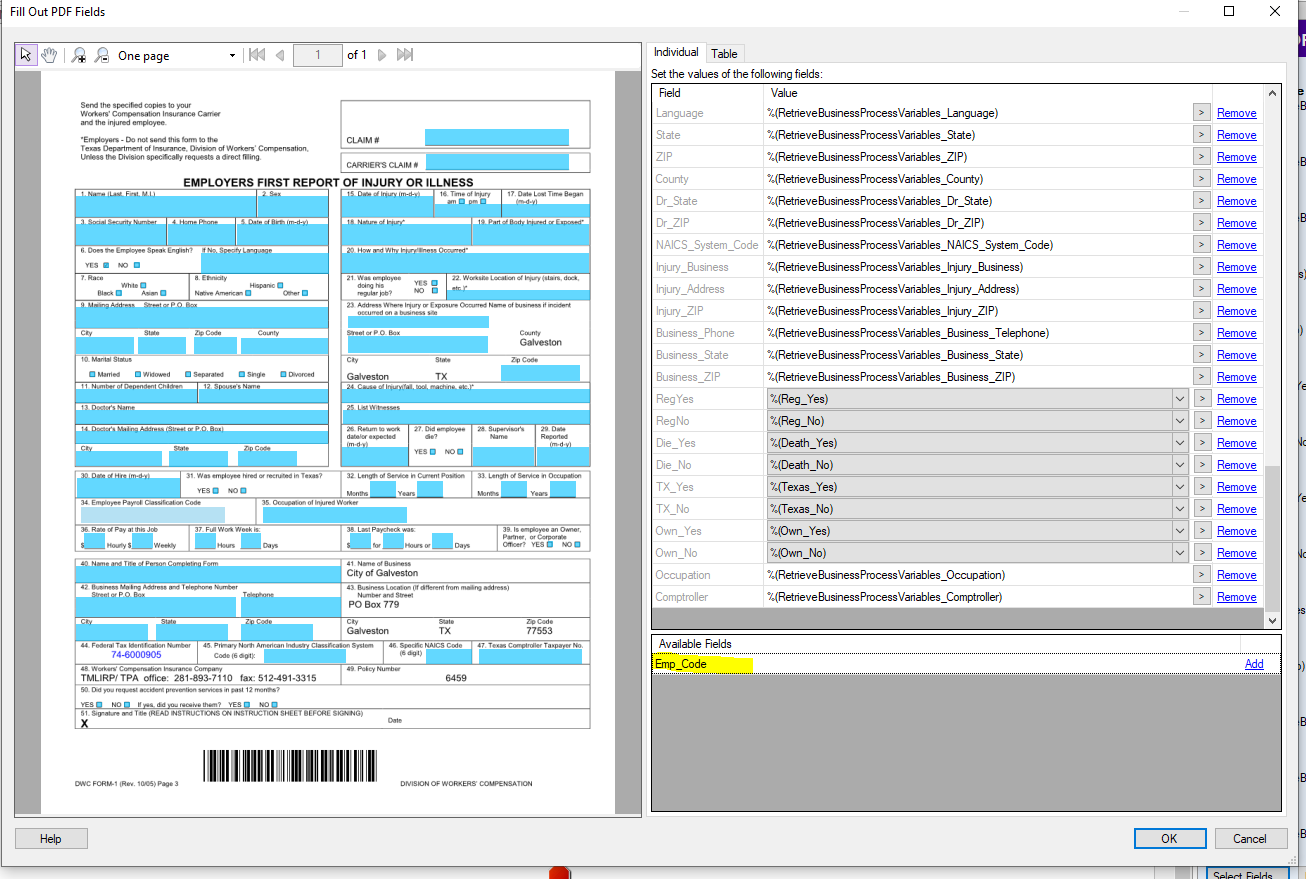Click the zoom in magnifier icon

pyautogui.click(x=79, y=56)
